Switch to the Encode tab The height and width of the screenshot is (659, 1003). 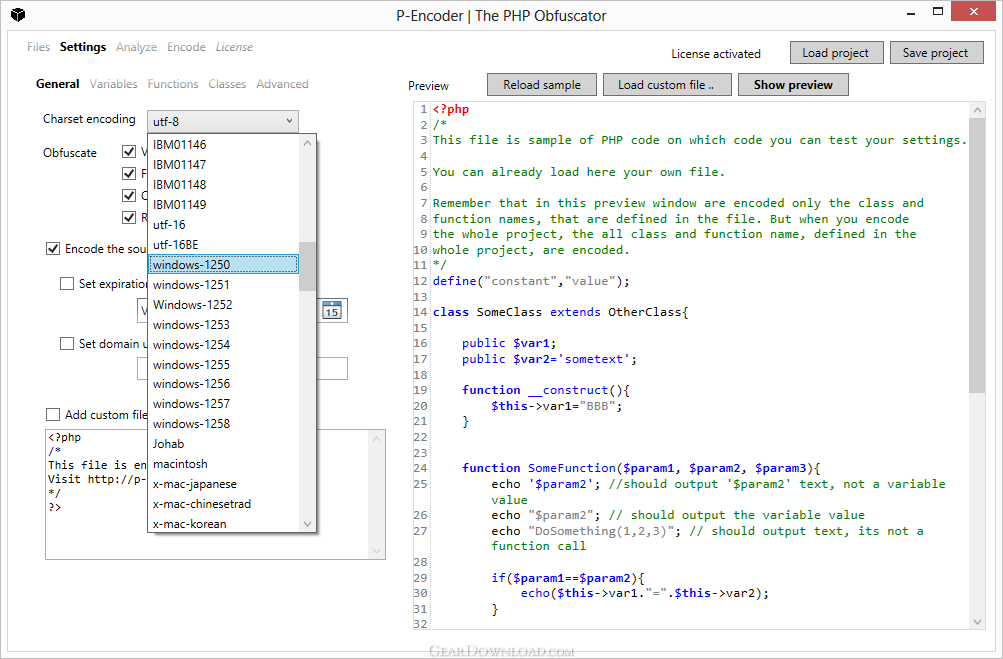[186, 47]
